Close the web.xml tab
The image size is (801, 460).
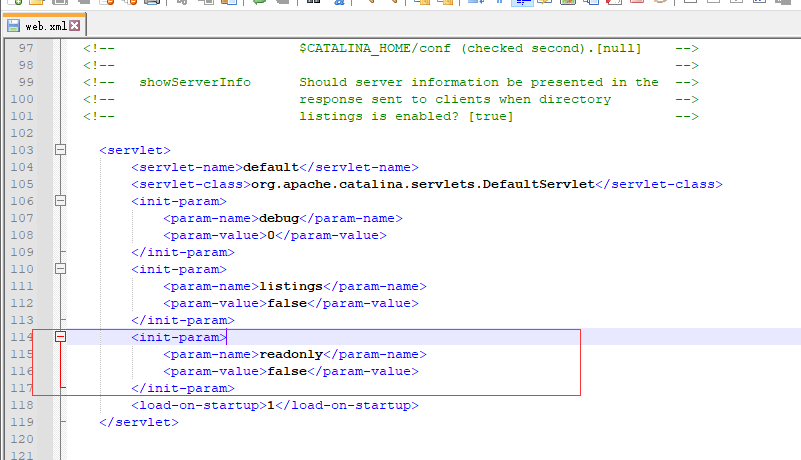point(75,26)
